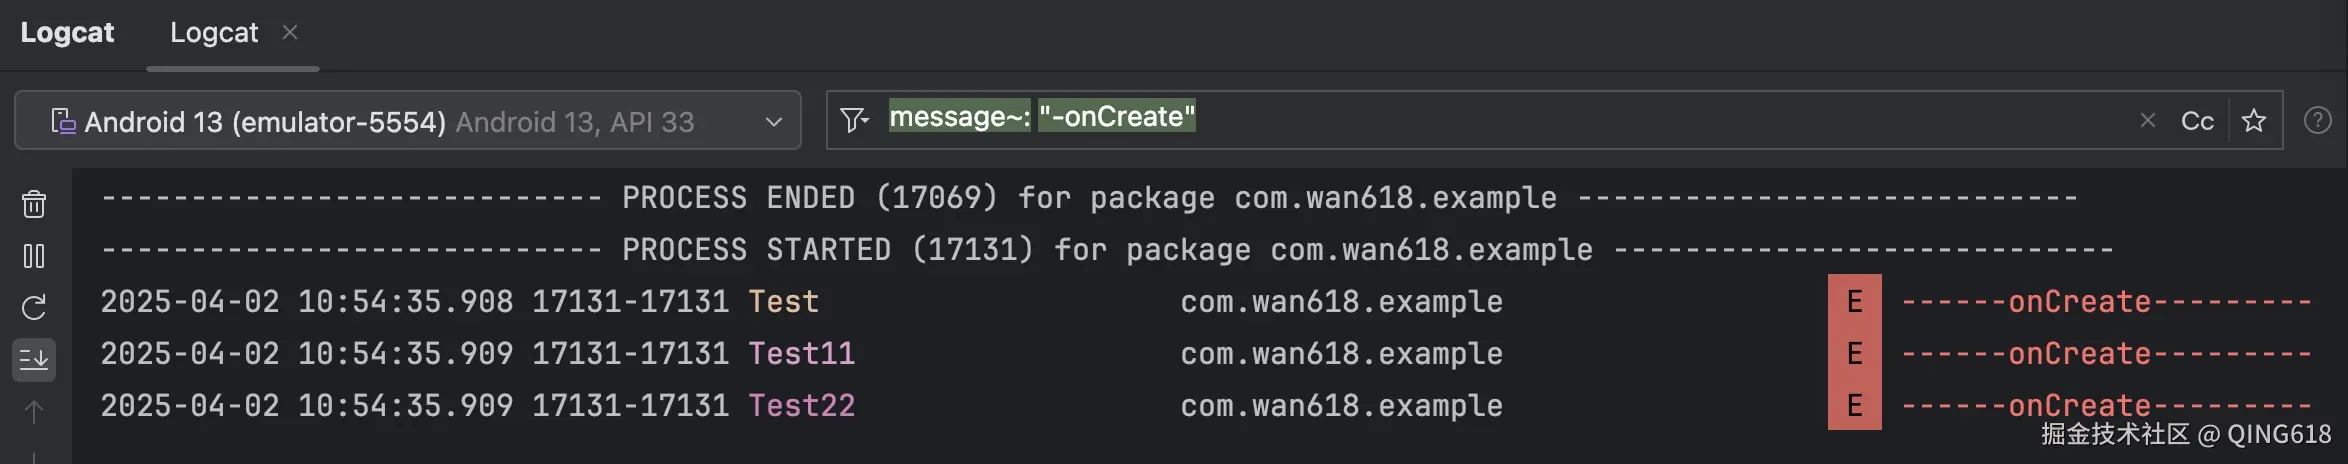Click the previous occurrence up arrow

[x=34, y=411]
